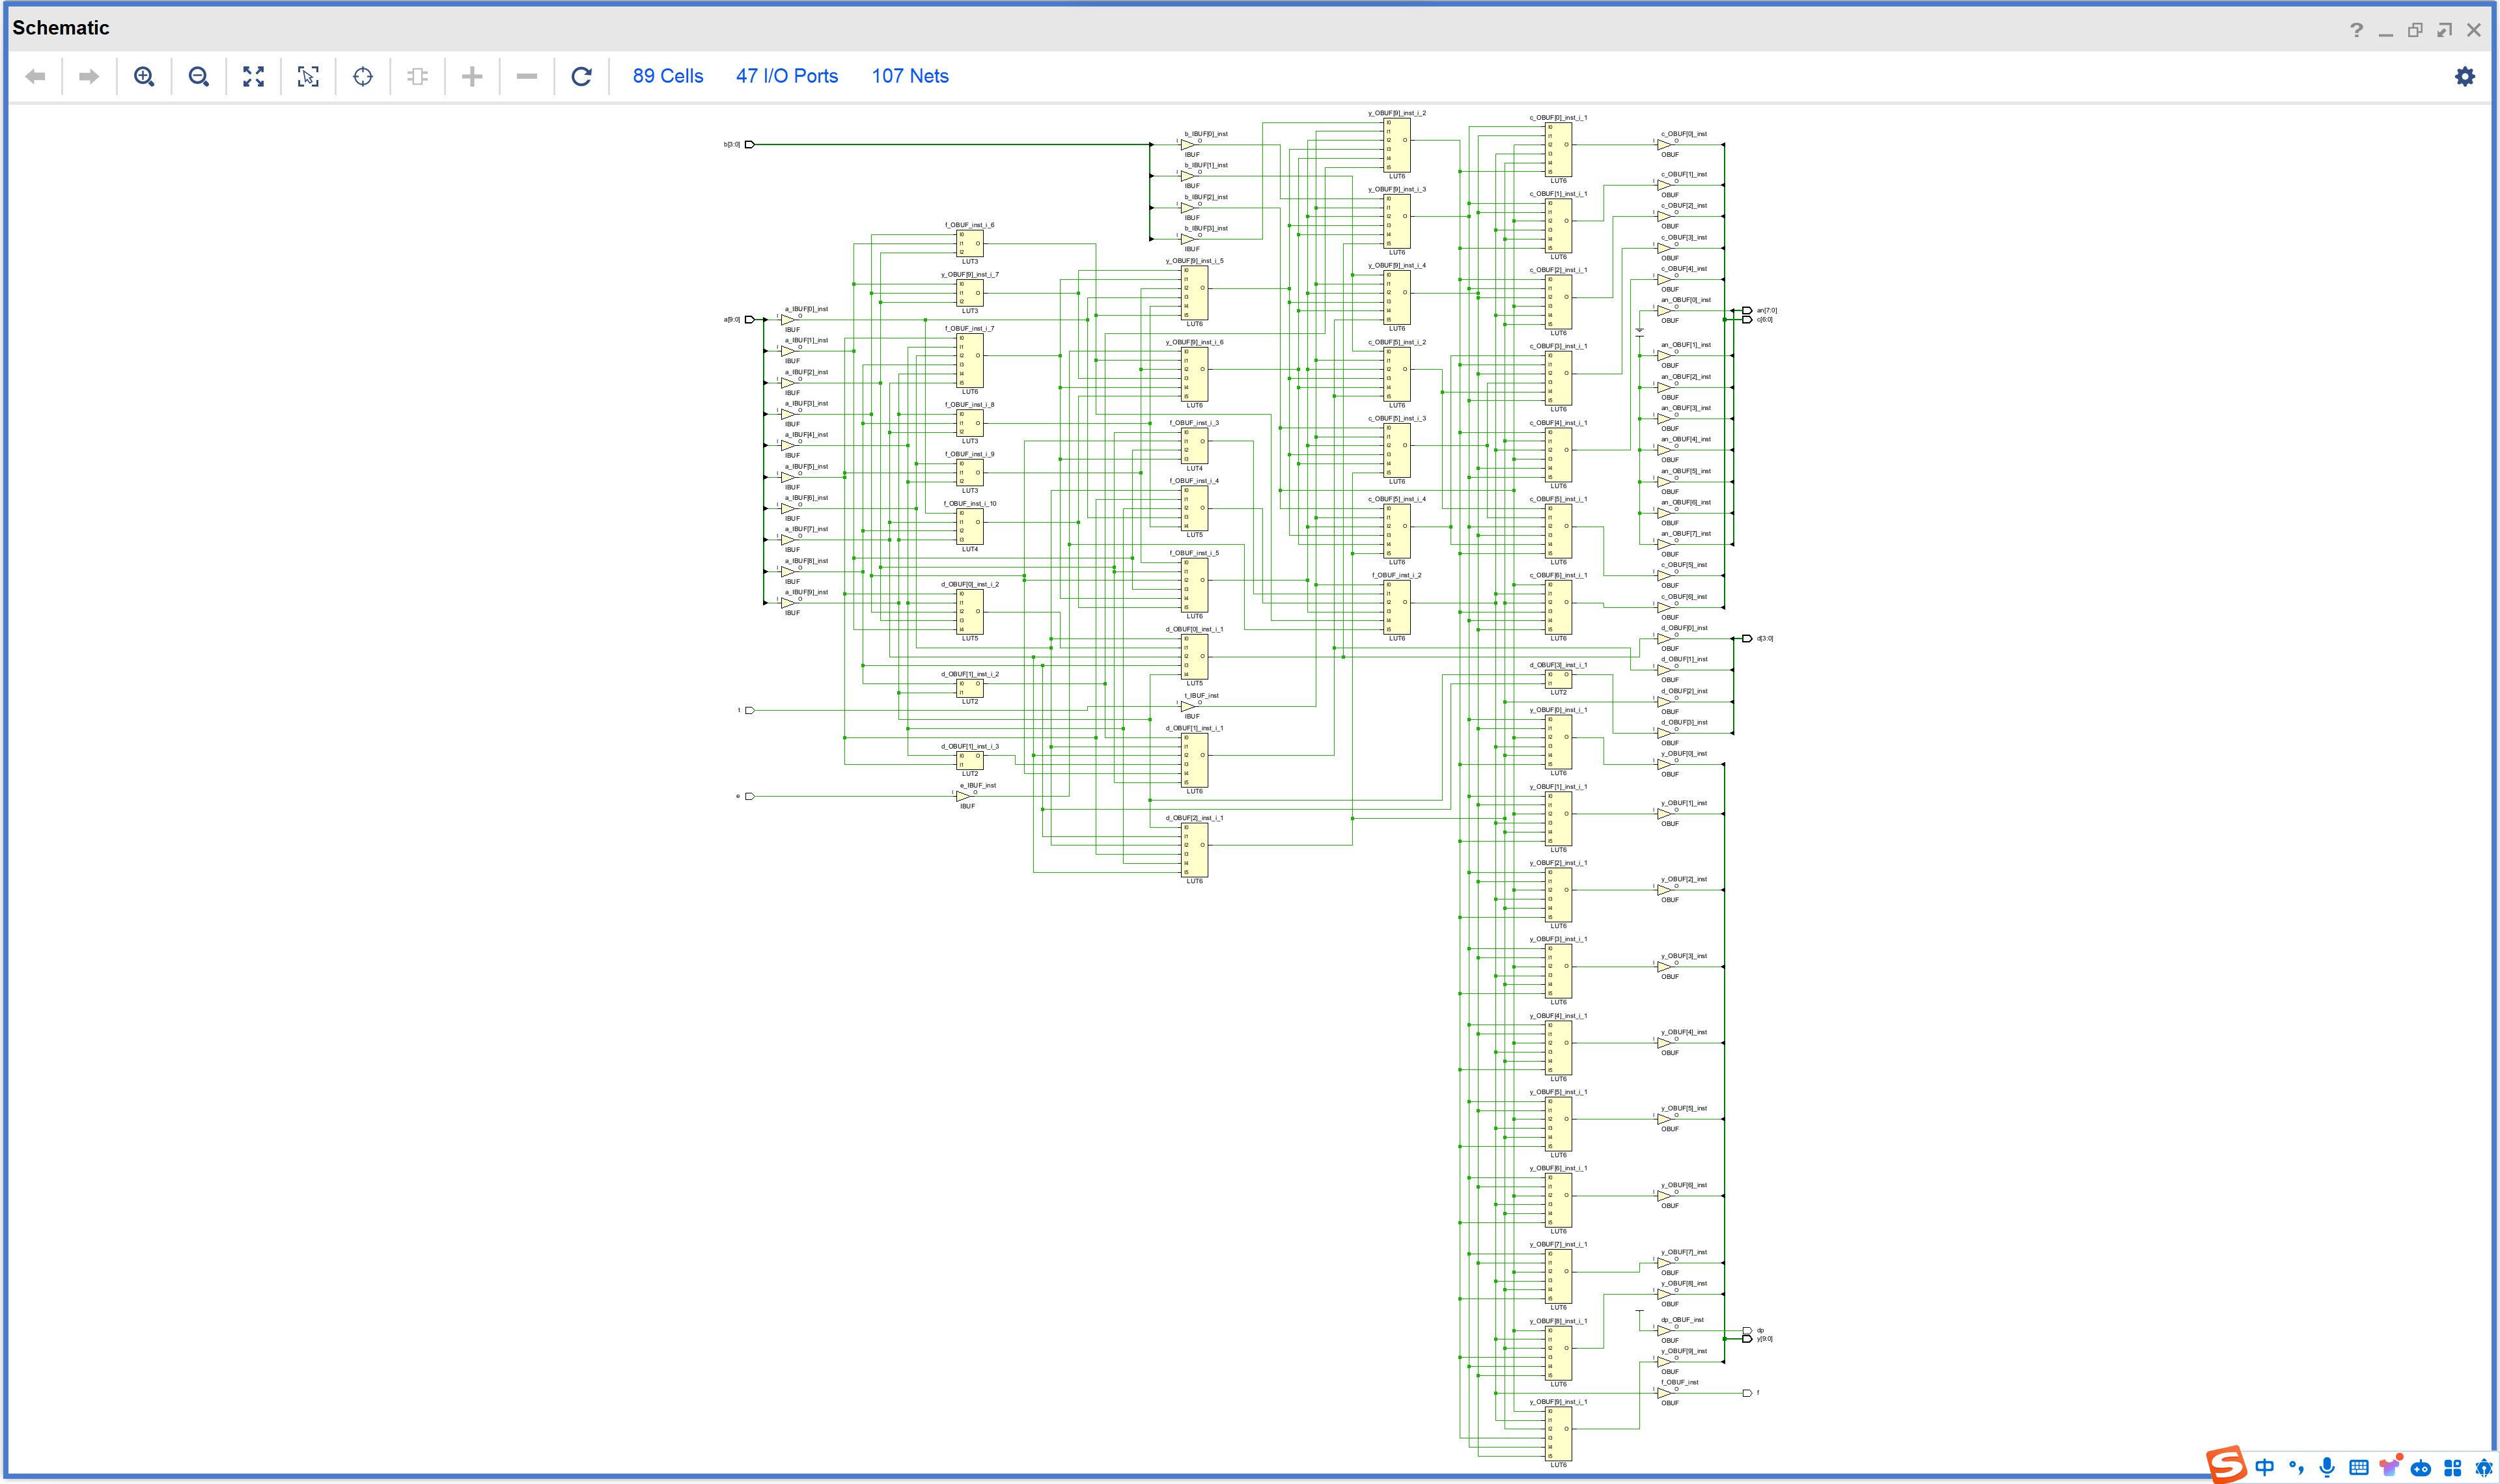Select the e input port

(x=749, y=796)
